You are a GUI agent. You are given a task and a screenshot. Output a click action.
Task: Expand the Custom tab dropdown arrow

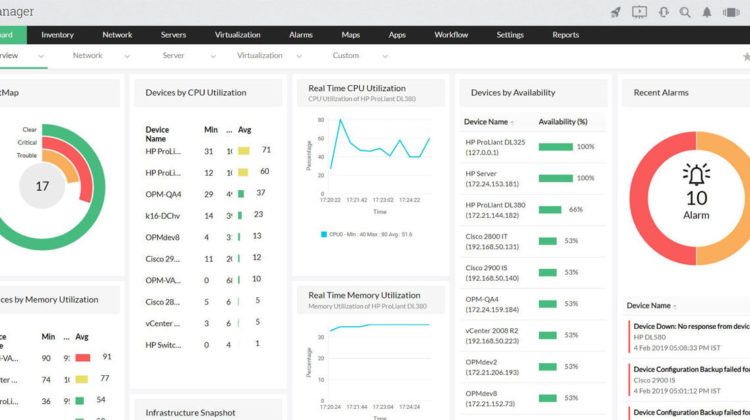pyautogui.click(x=385, y=56)
